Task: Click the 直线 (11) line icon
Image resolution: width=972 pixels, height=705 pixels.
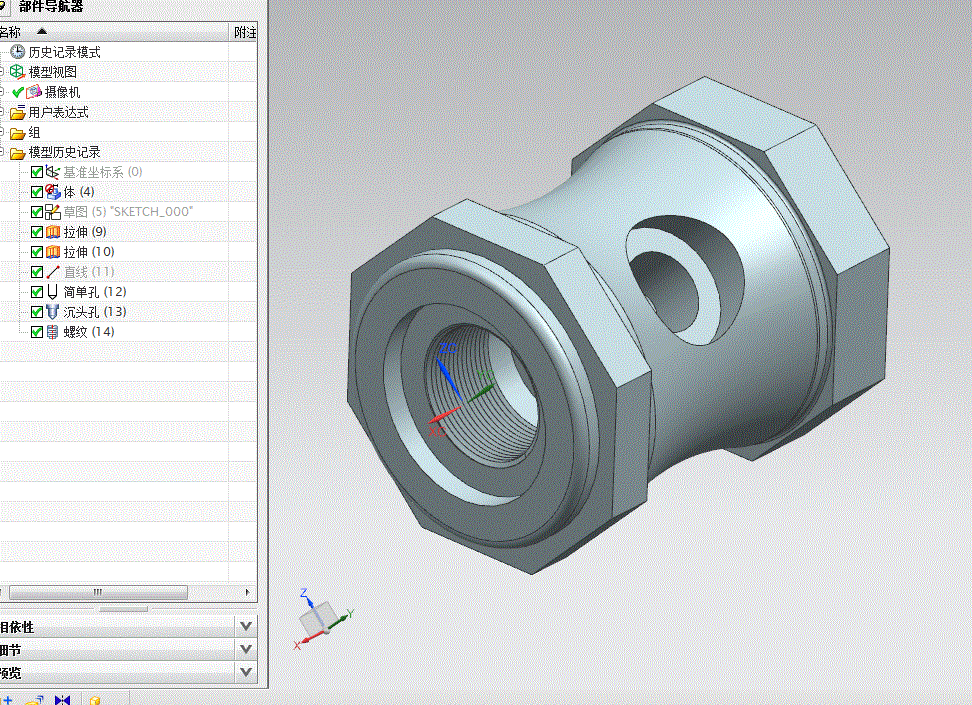Action: pos(53,272)
